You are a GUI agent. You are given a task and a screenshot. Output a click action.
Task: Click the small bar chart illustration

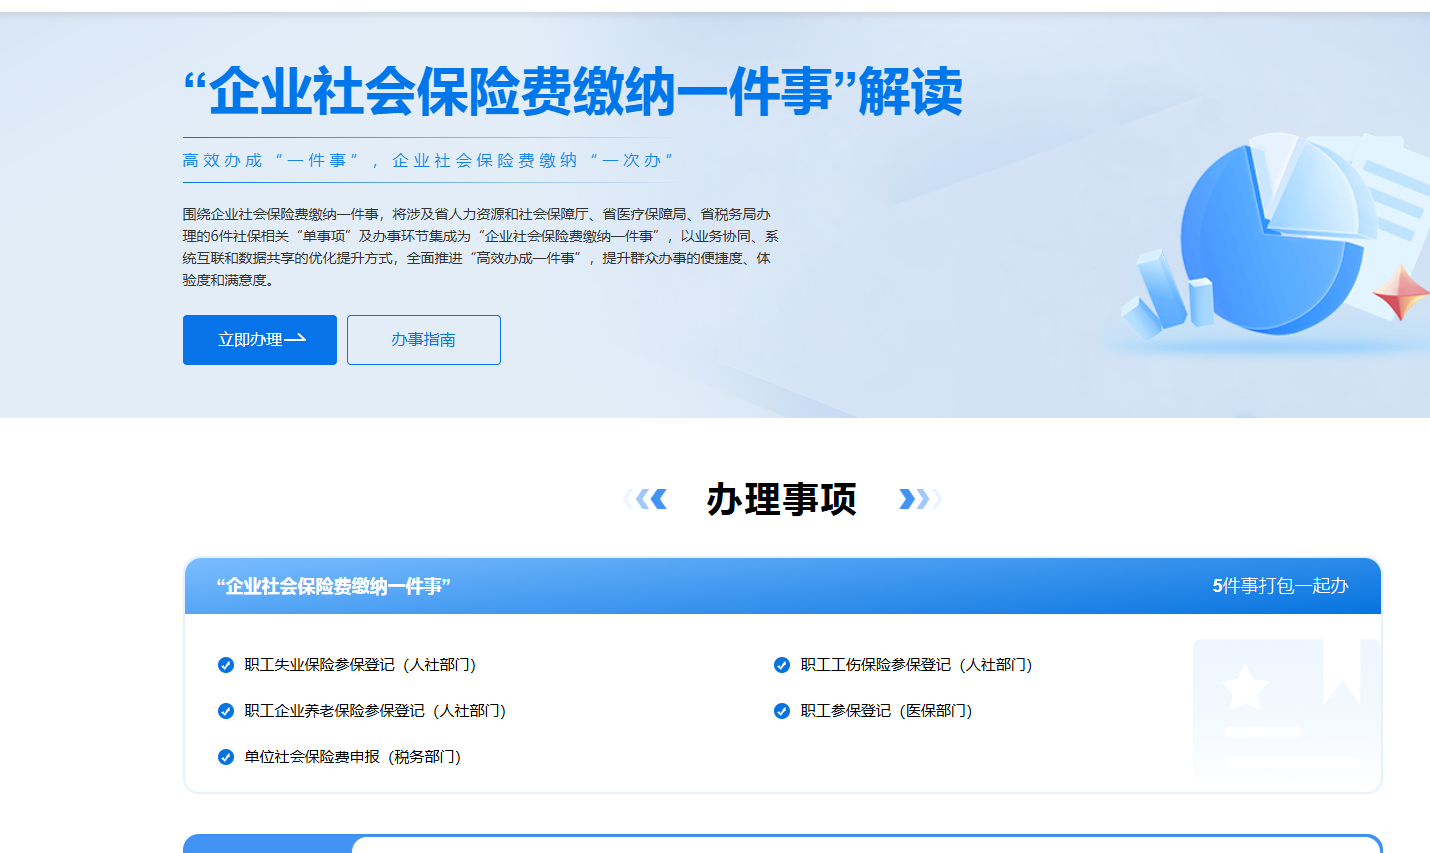(1165, 295)
